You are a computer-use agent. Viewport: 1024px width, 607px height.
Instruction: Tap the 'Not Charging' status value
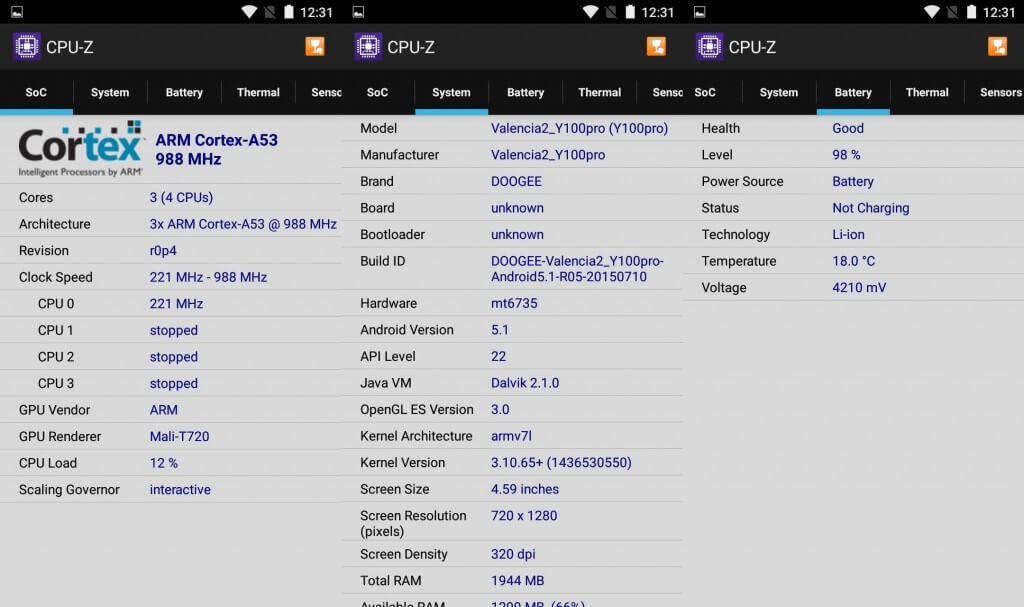click(x=871, y=208)
